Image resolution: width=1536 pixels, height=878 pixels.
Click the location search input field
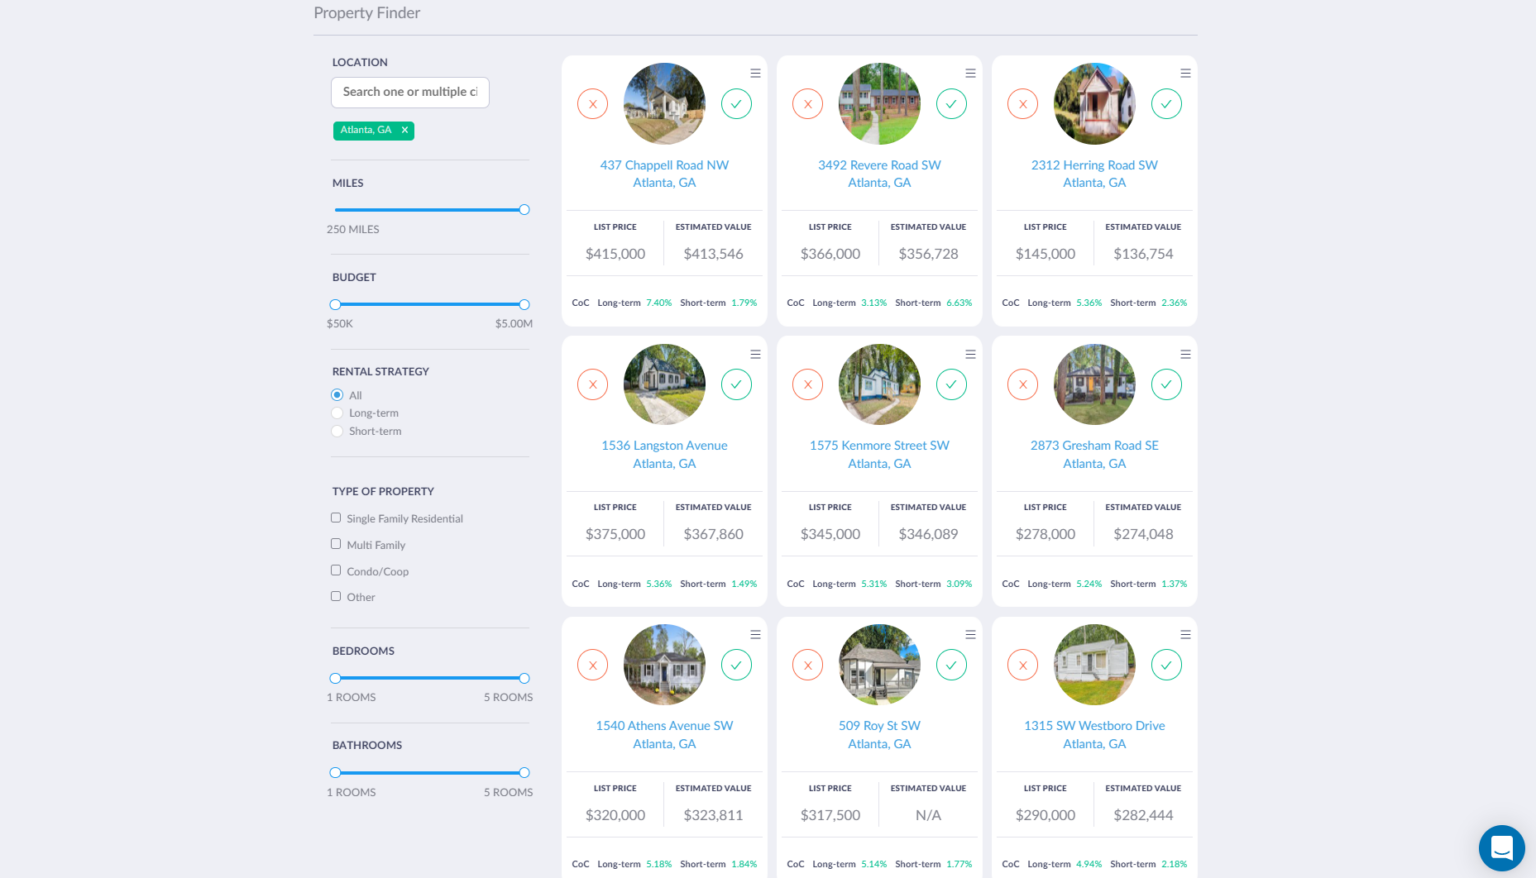click(410, 92)
